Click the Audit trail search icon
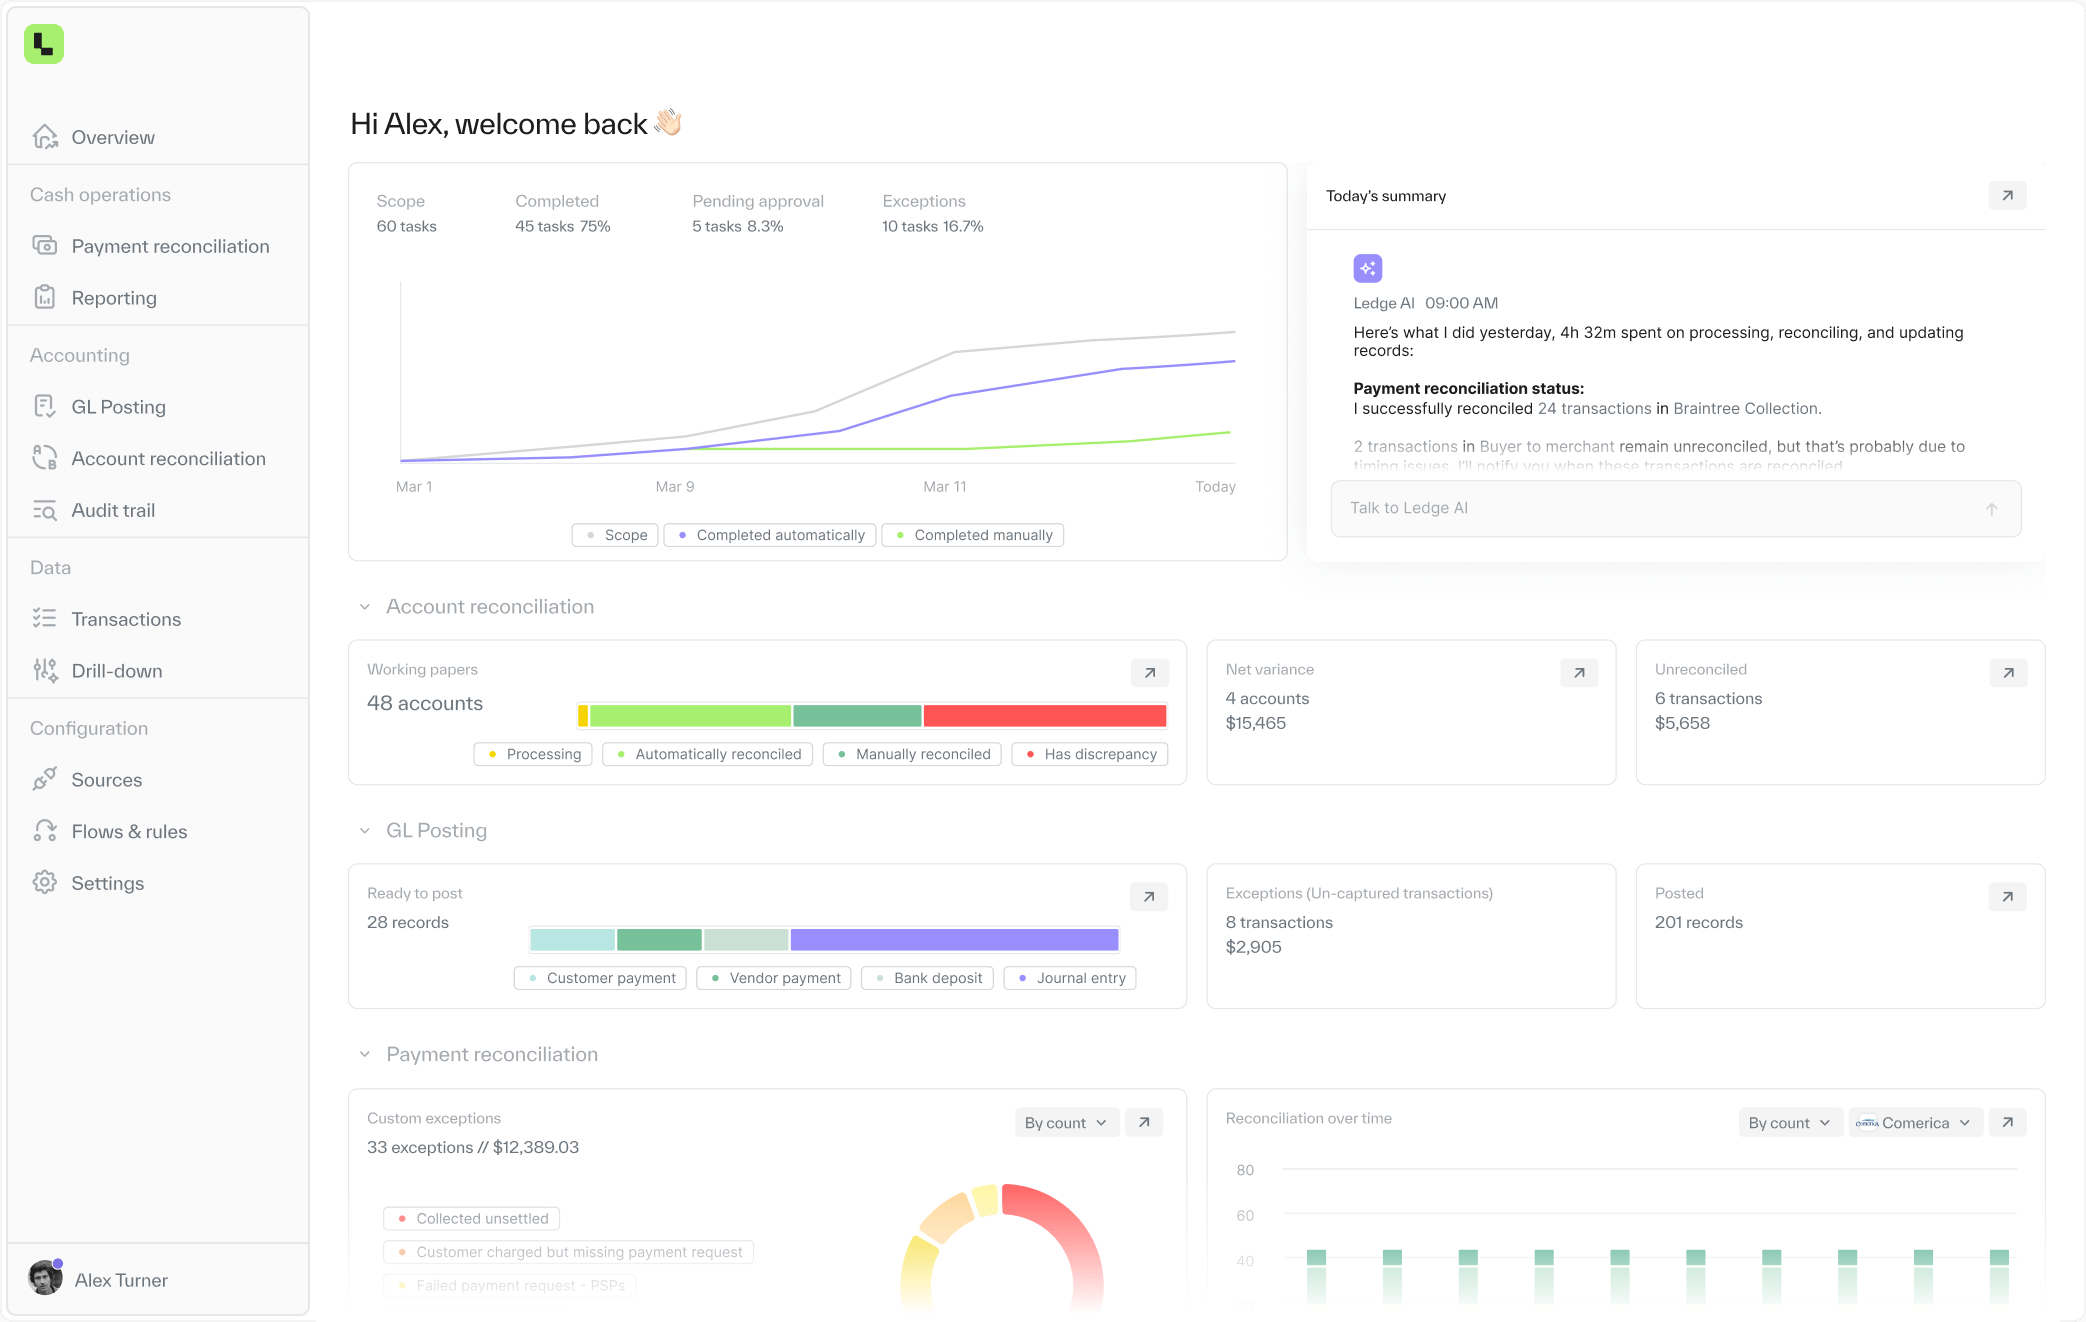This screenshot has width=2086, height=1322. click(x=45, y=510)
